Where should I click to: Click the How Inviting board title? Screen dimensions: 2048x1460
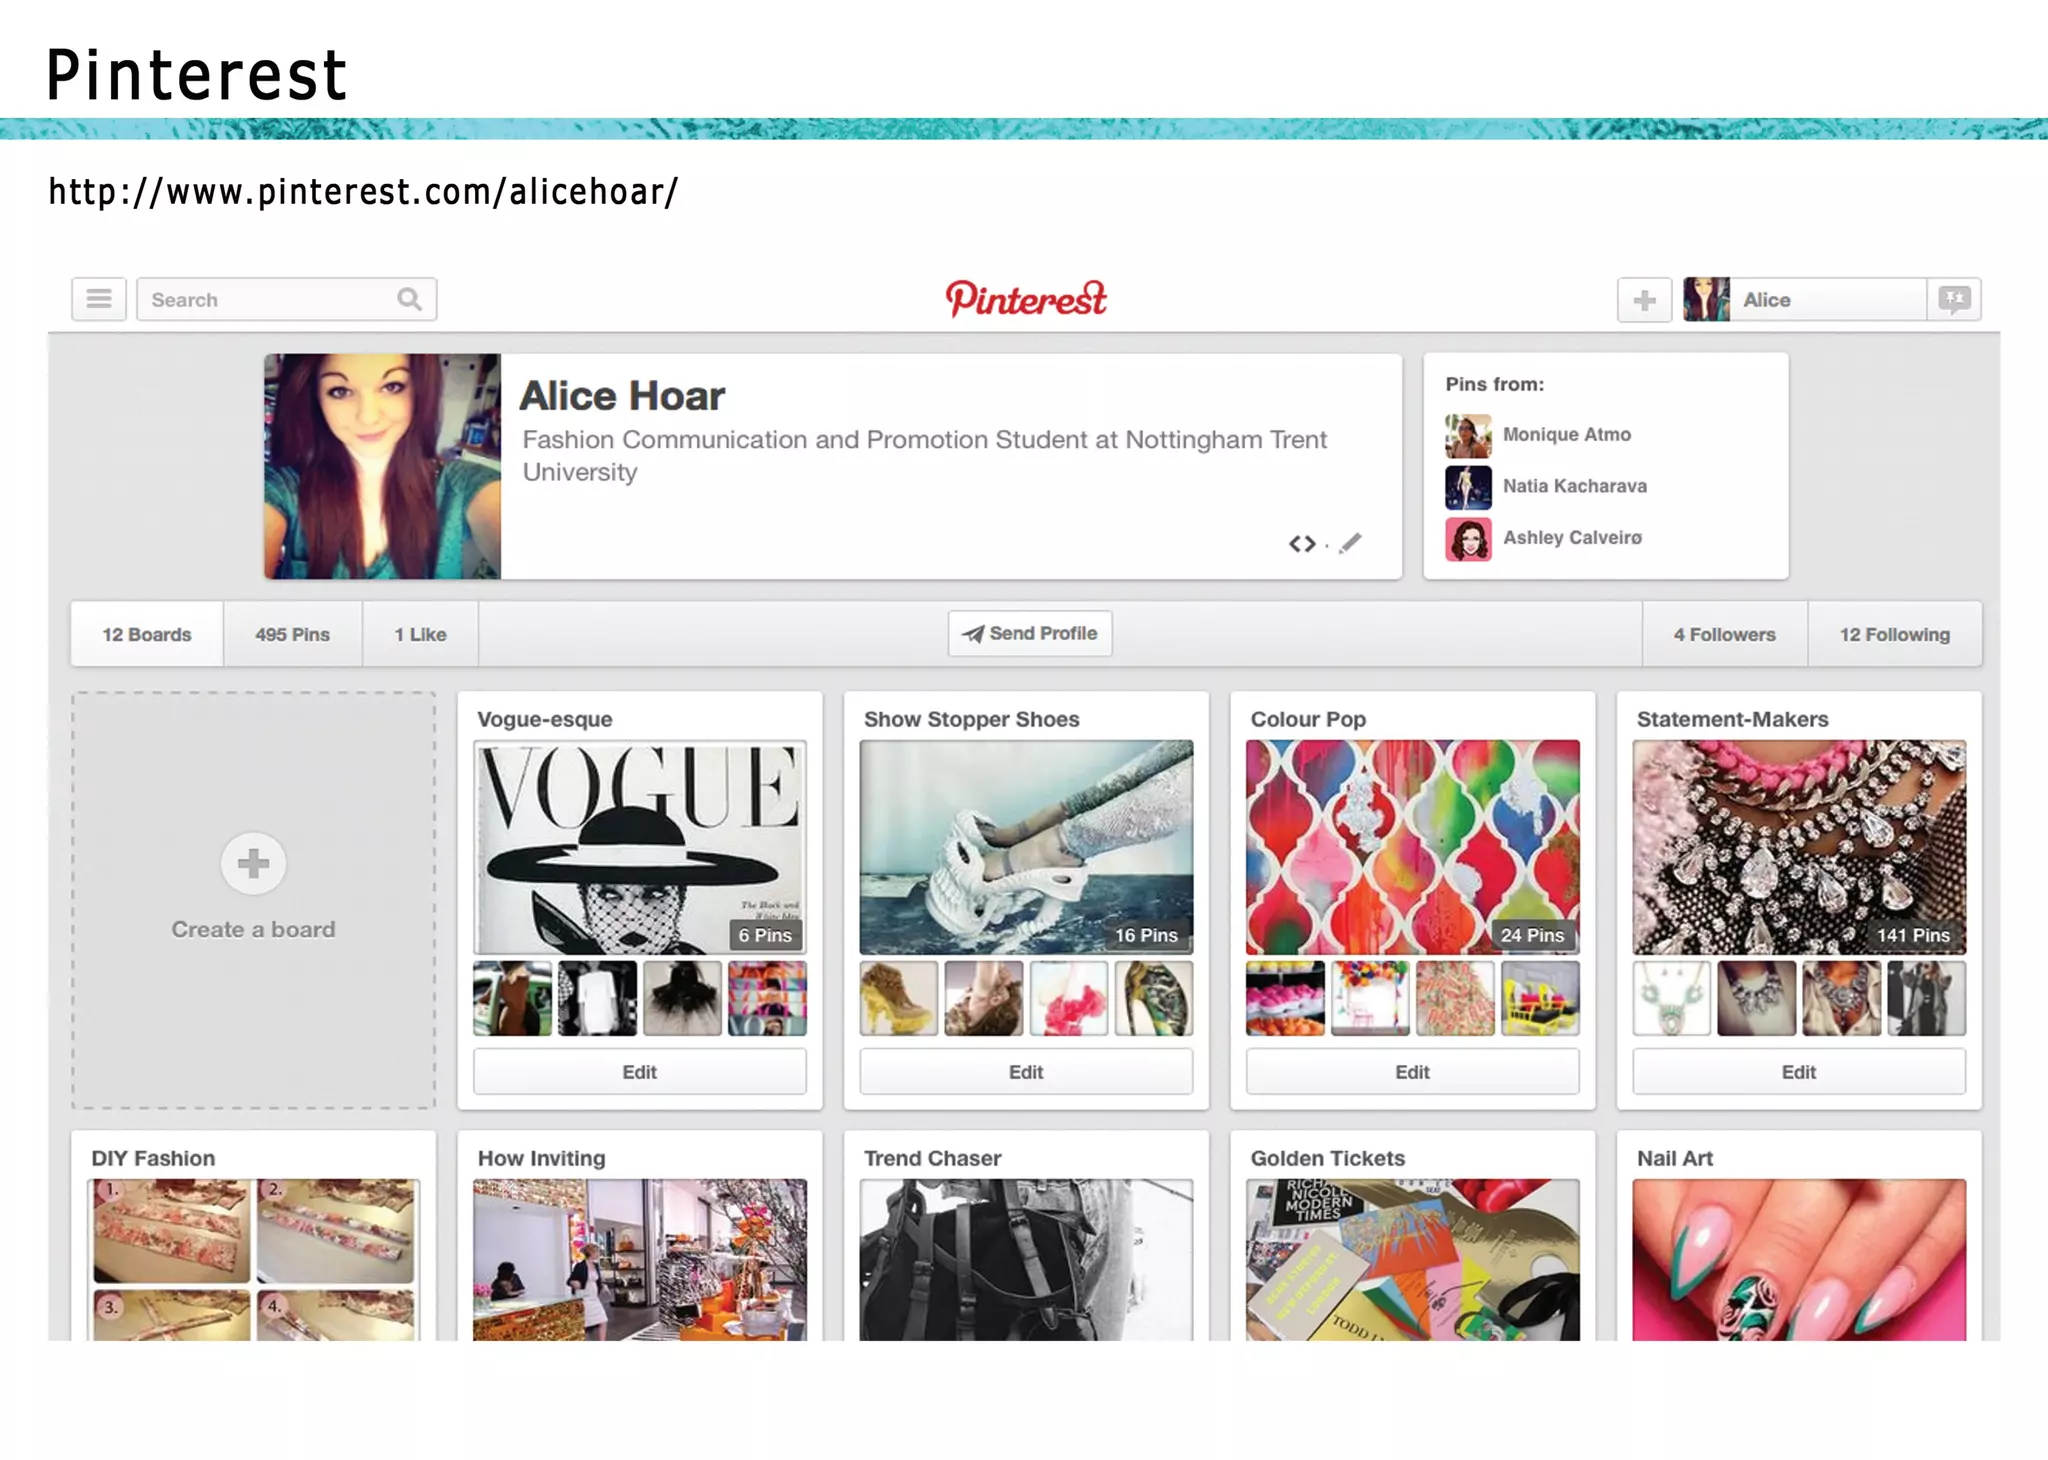click(x=541, y=1158)
